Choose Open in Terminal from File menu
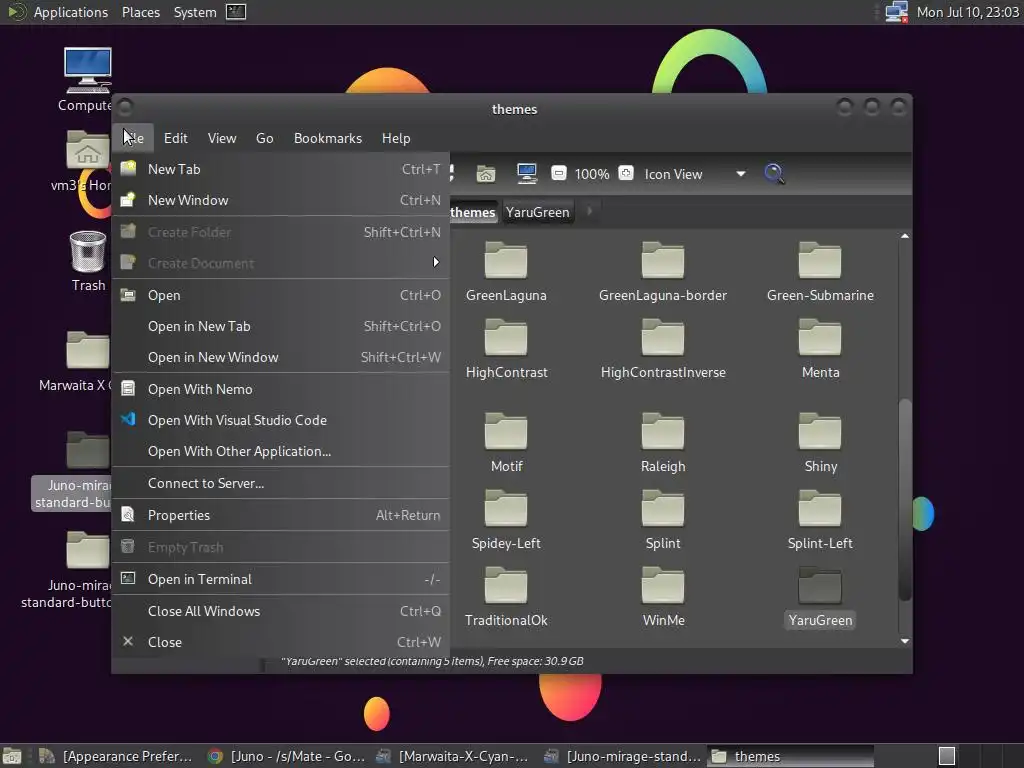1024x768 pixels. point(200,579)
